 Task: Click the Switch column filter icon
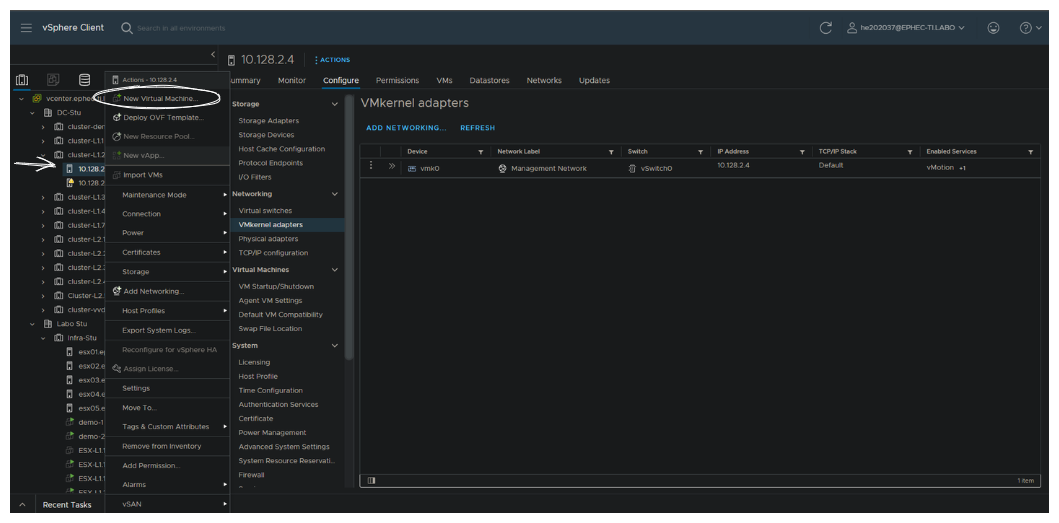(700, 152)
